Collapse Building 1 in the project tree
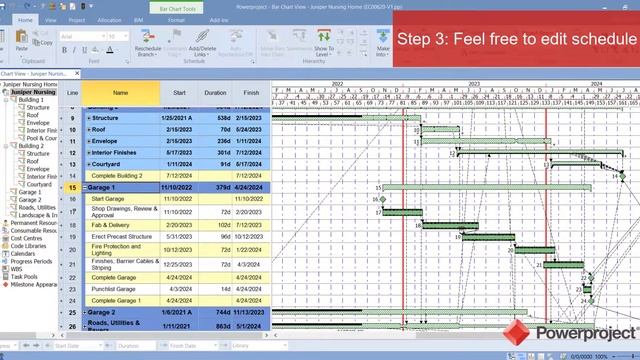Screen dimensions: 640x360 click(x=6, y=100)
